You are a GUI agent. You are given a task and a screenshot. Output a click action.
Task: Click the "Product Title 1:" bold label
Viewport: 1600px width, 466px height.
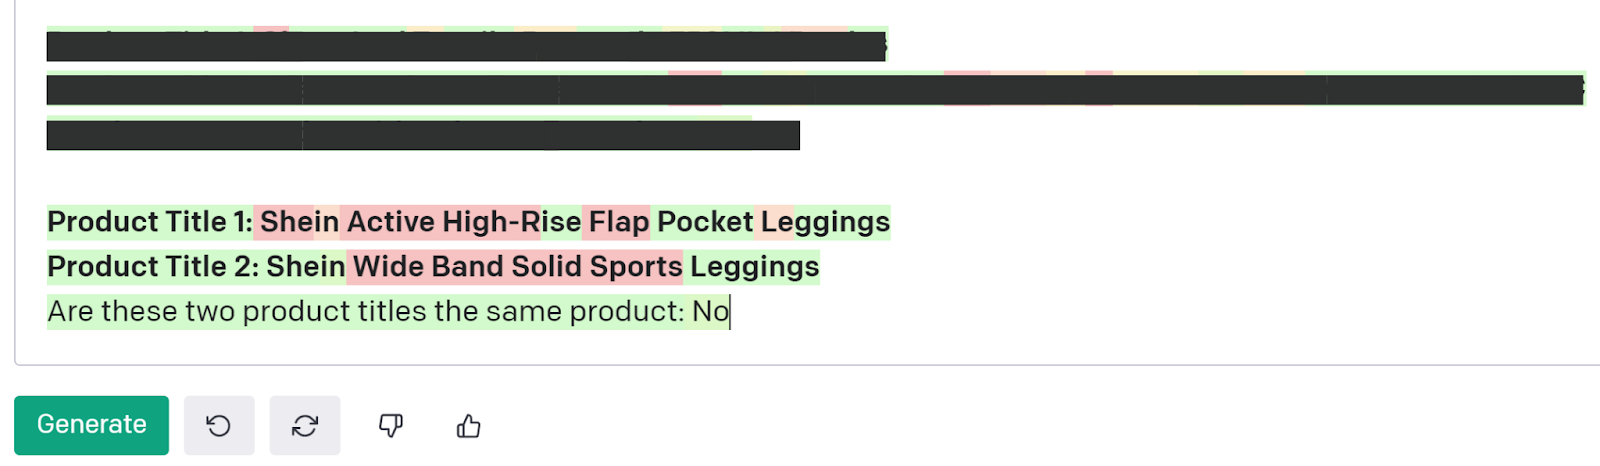pos(150,222)
